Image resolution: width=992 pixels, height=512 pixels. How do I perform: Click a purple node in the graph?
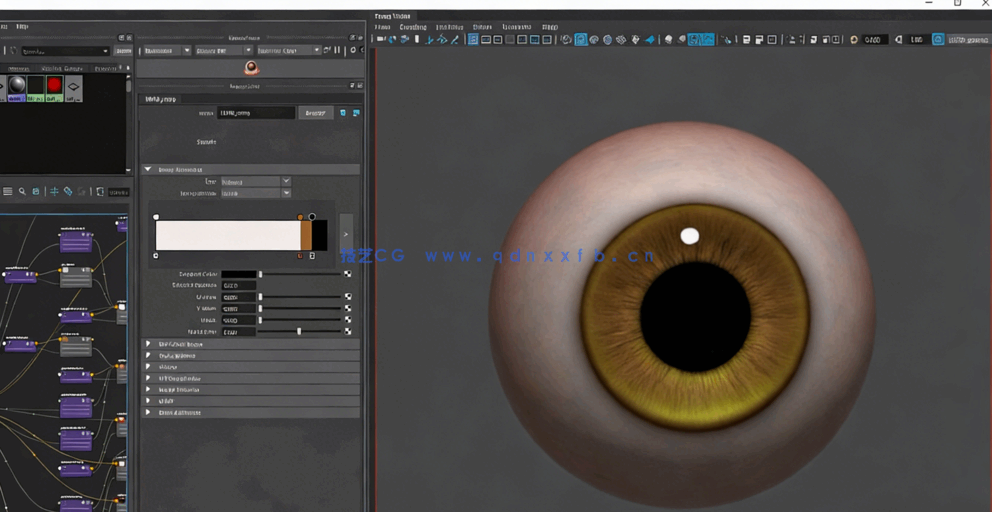pyautogui.click(x=76, y=243)
